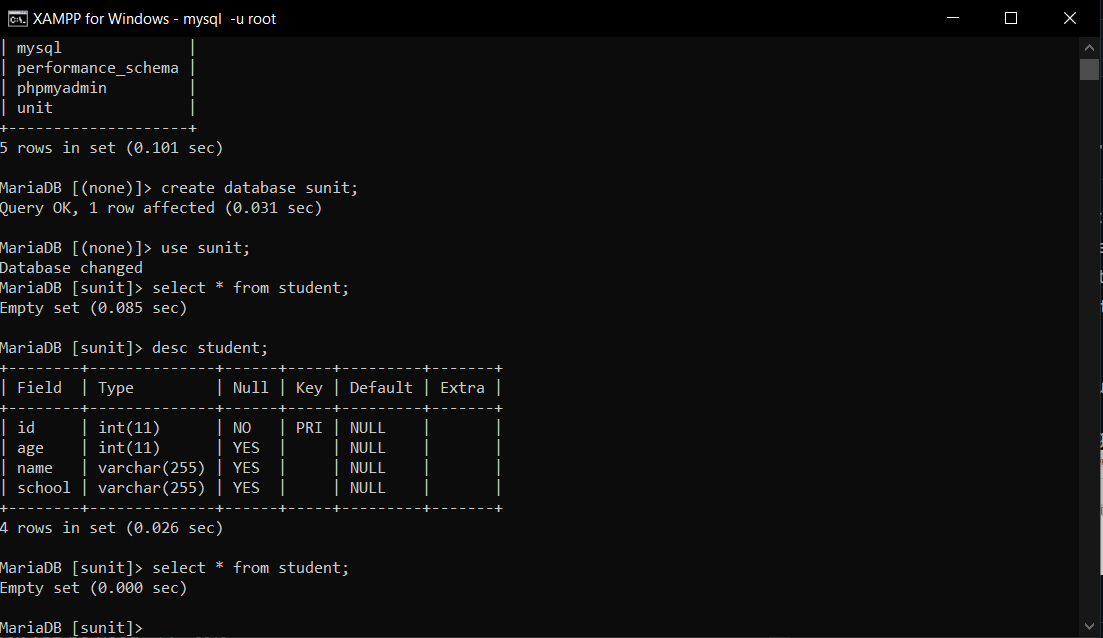
Task: Click the Query OK confirmation line
Action: click(160, 207)
